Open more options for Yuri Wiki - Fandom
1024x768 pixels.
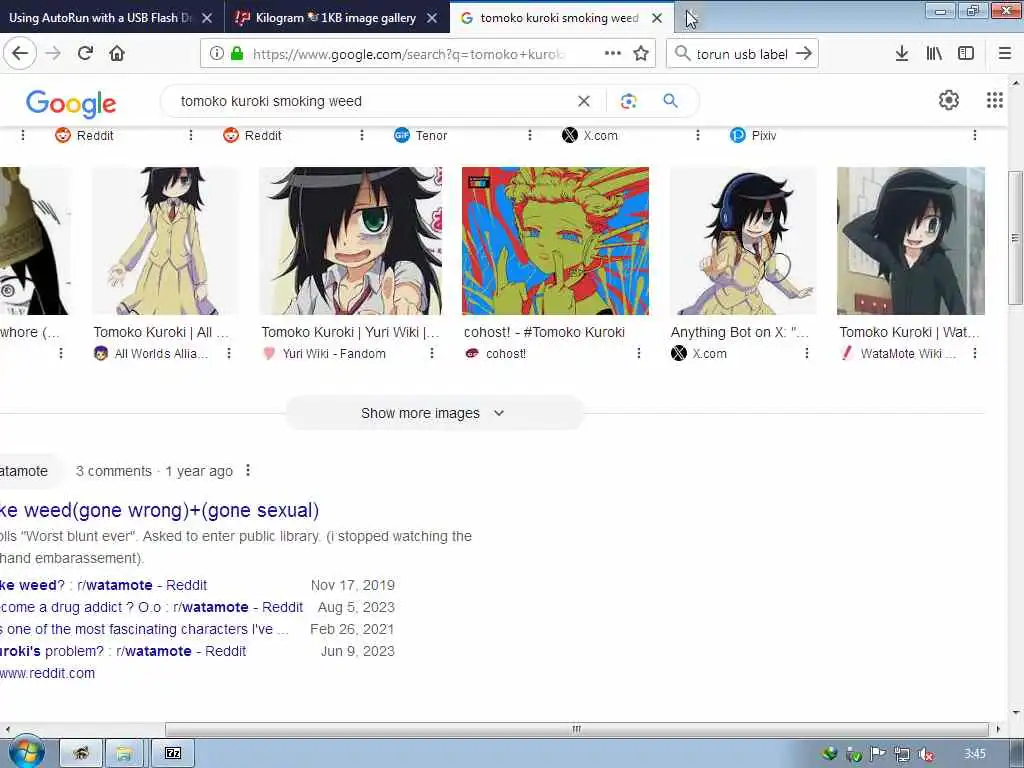point(432,353)
